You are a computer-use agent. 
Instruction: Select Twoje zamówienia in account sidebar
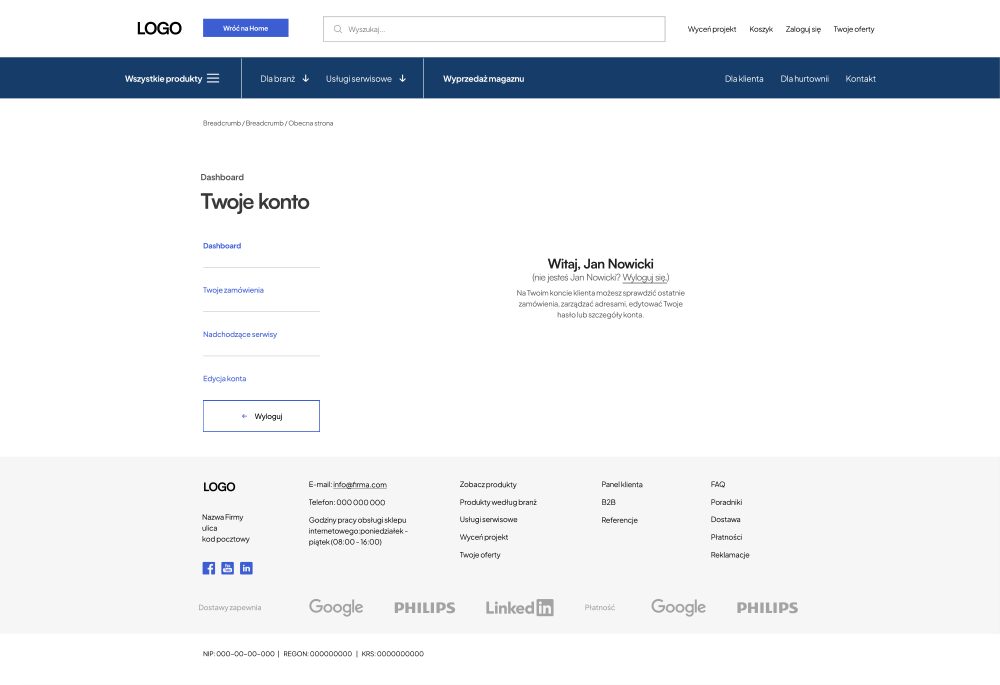233,290
